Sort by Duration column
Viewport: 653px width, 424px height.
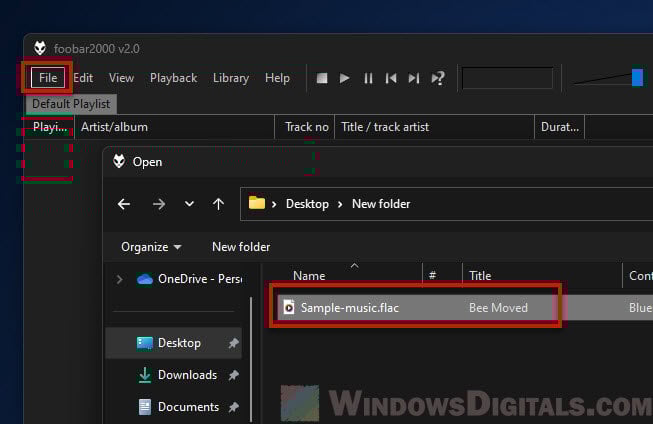tap(560, 127)
